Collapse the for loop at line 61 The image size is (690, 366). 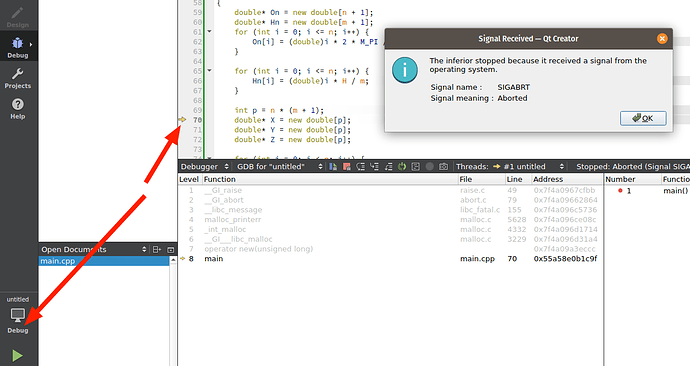209,32
